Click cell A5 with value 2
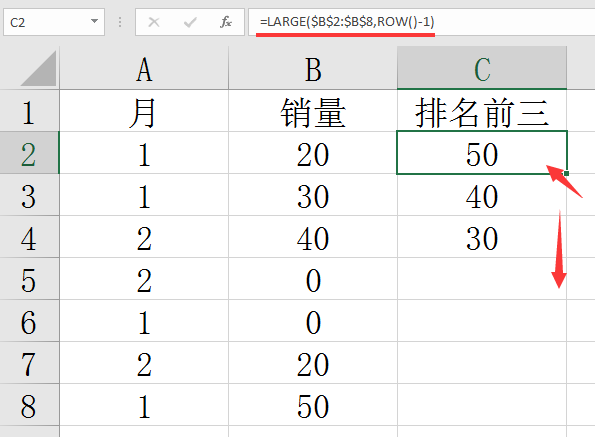Viewport: 595px width, 437px height. click(x=144, y=279)
